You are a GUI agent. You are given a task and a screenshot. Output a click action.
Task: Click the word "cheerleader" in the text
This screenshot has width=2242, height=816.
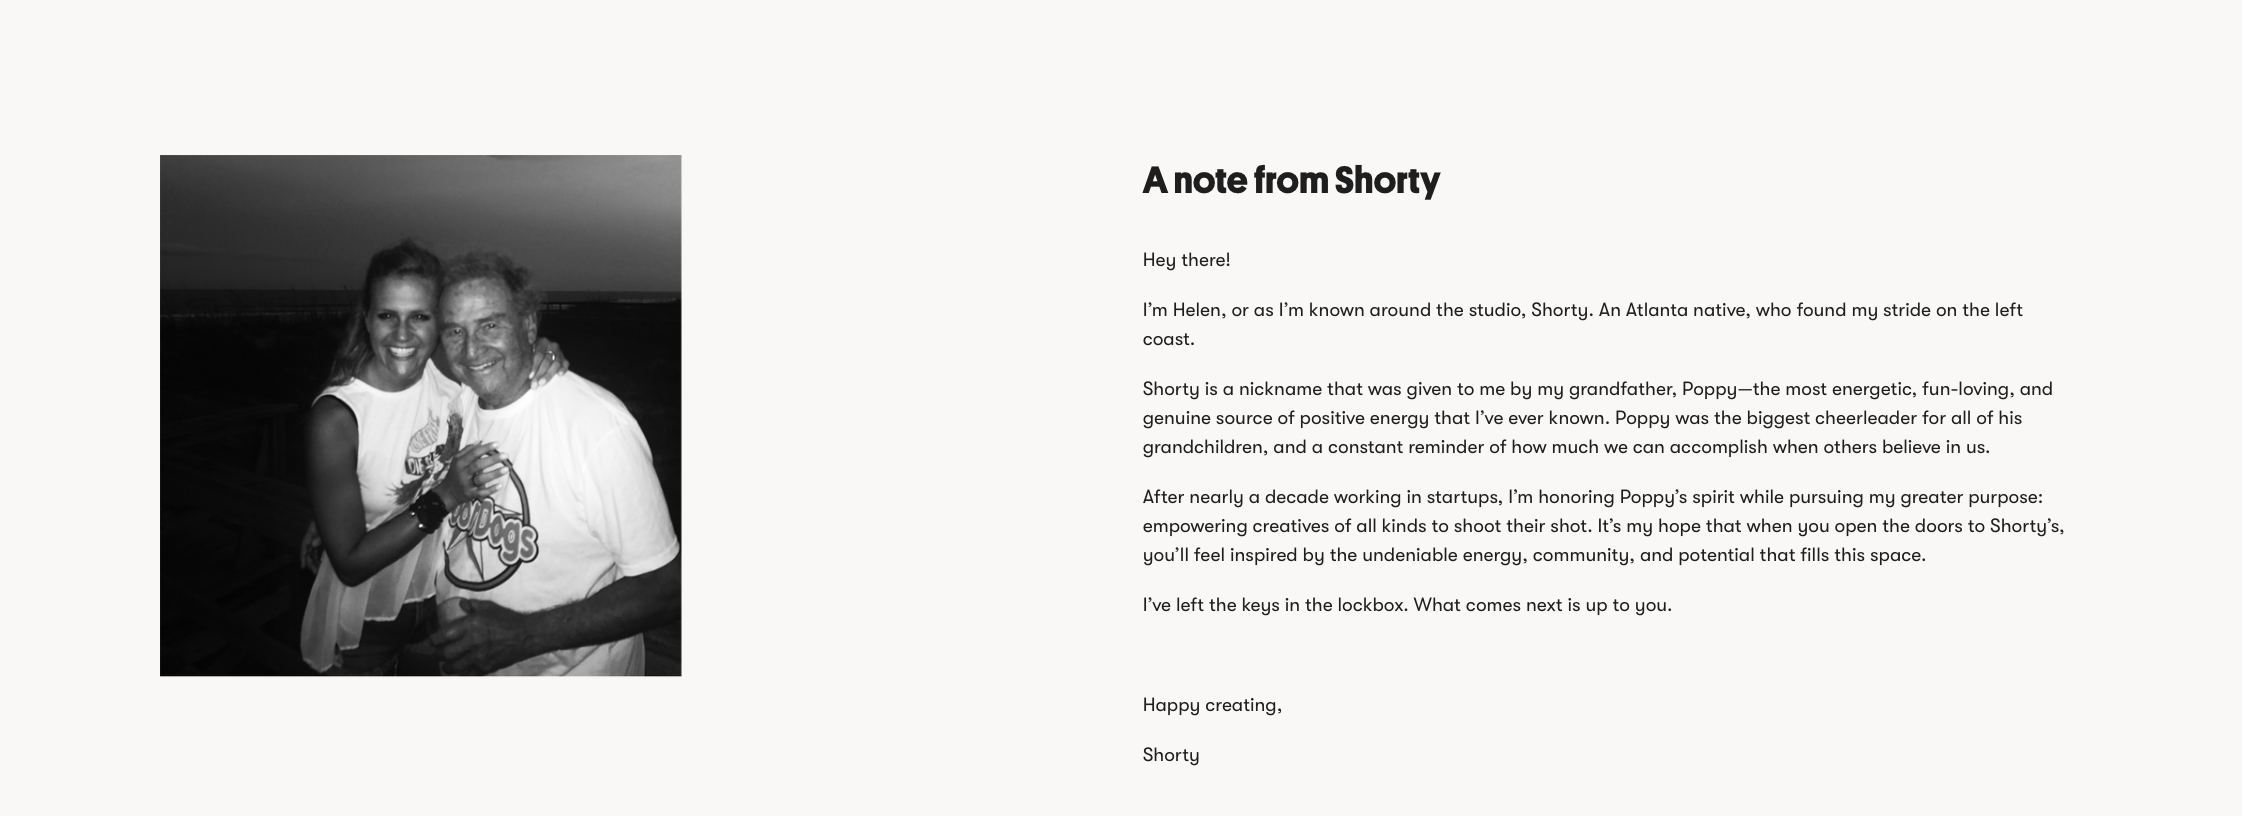[1865, 418]
